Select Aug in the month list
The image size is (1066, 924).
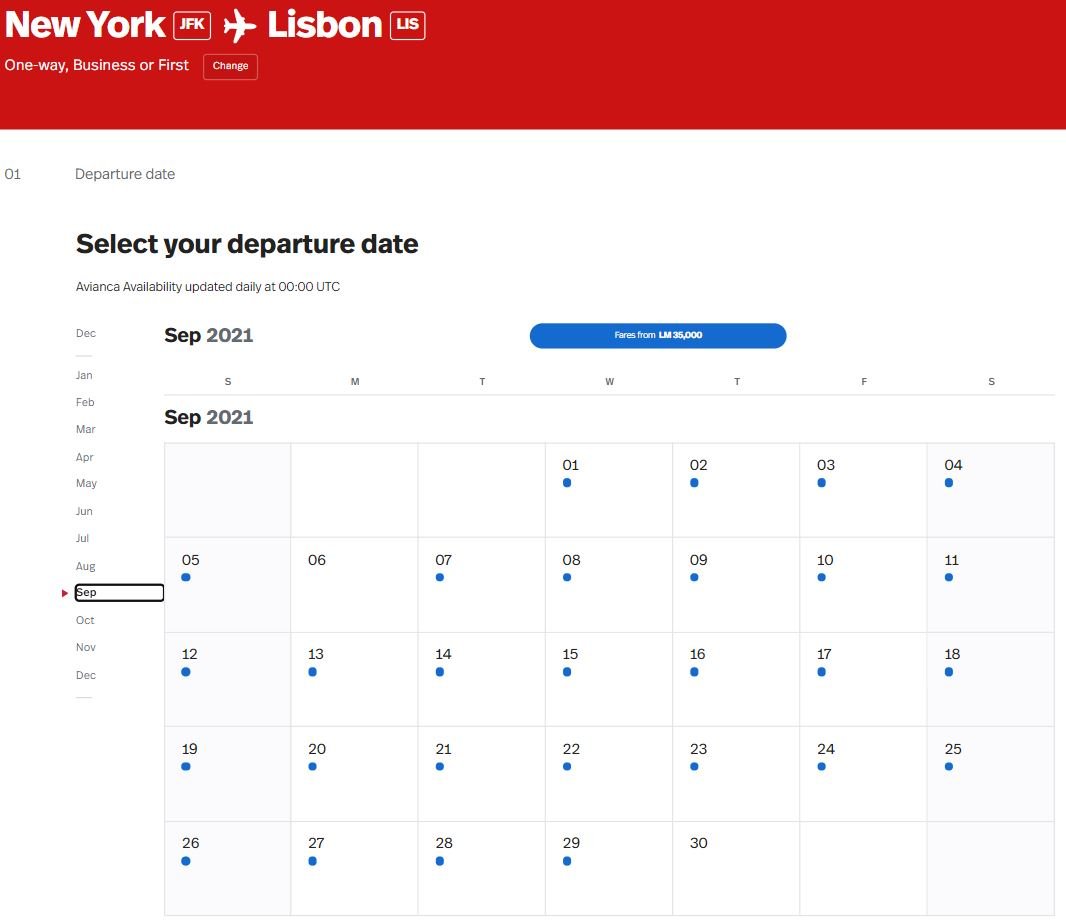point(86,566)
